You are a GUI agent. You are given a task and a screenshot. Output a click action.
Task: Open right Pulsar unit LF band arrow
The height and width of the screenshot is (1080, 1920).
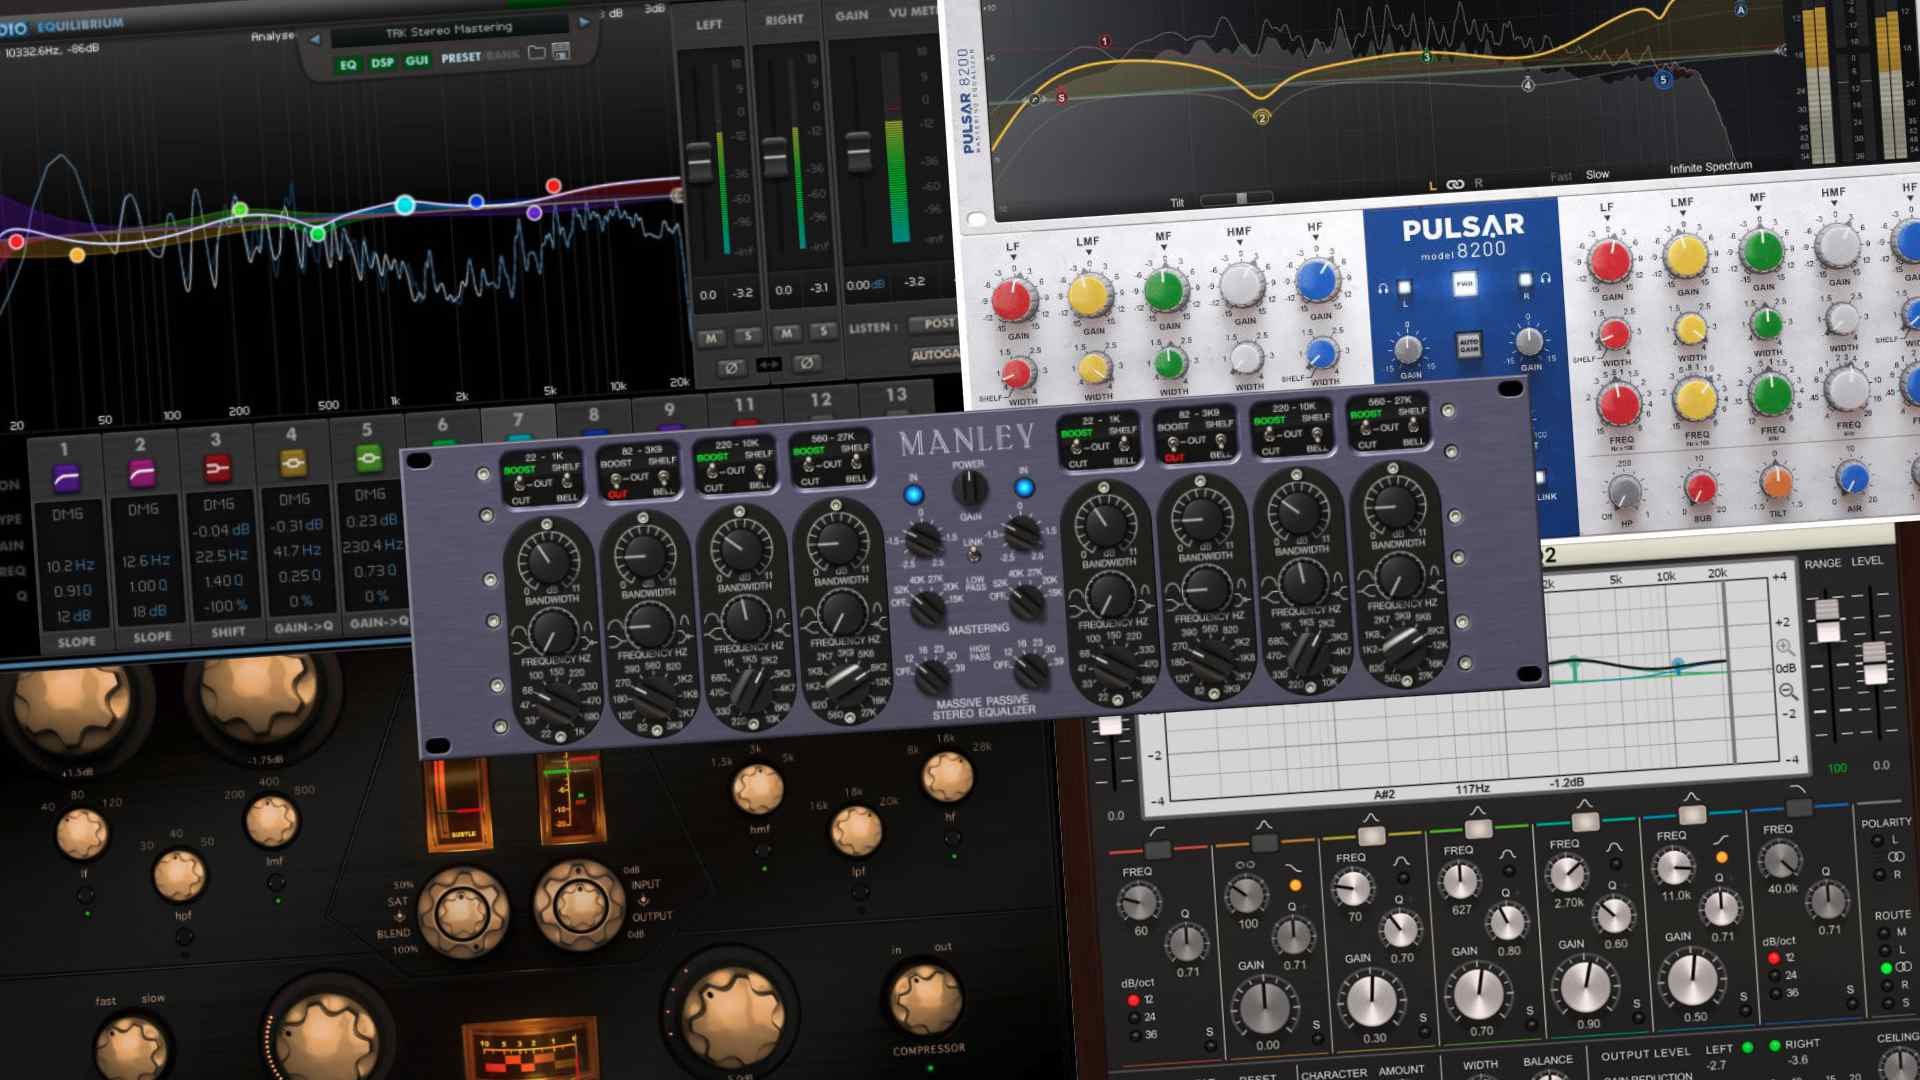pos(1607,220)
